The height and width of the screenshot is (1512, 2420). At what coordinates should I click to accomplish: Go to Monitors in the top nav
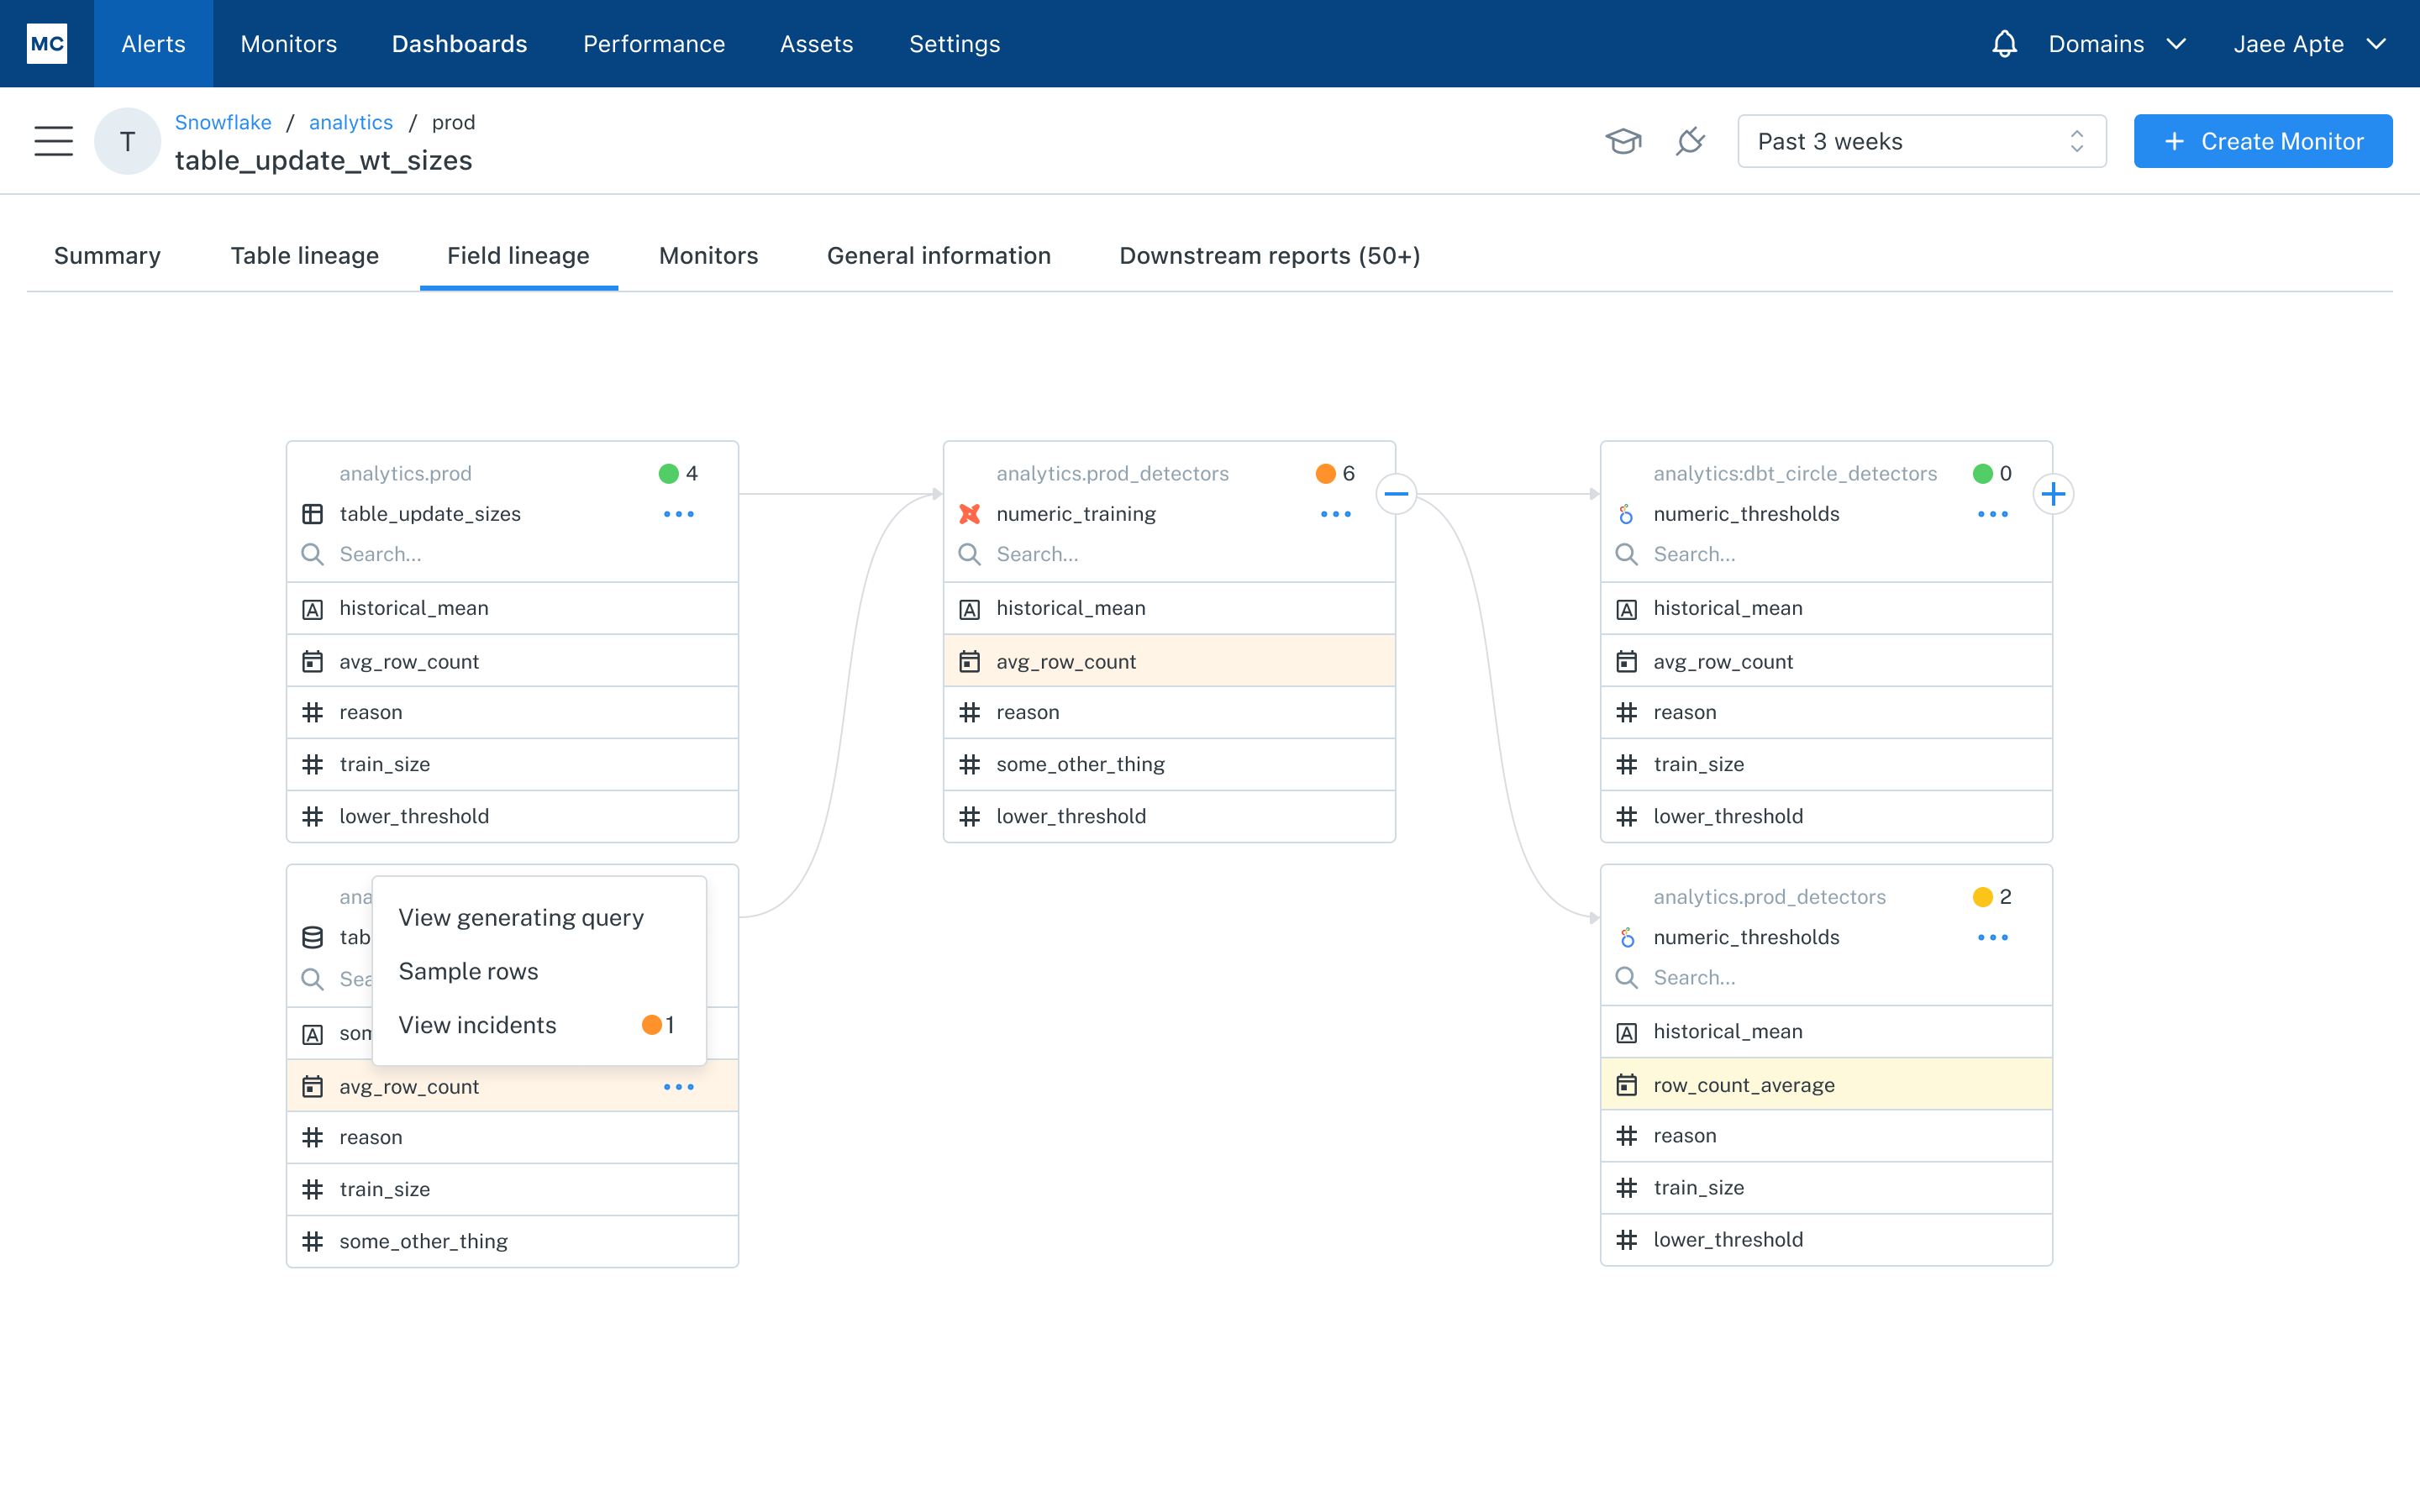tap(288, 44)
